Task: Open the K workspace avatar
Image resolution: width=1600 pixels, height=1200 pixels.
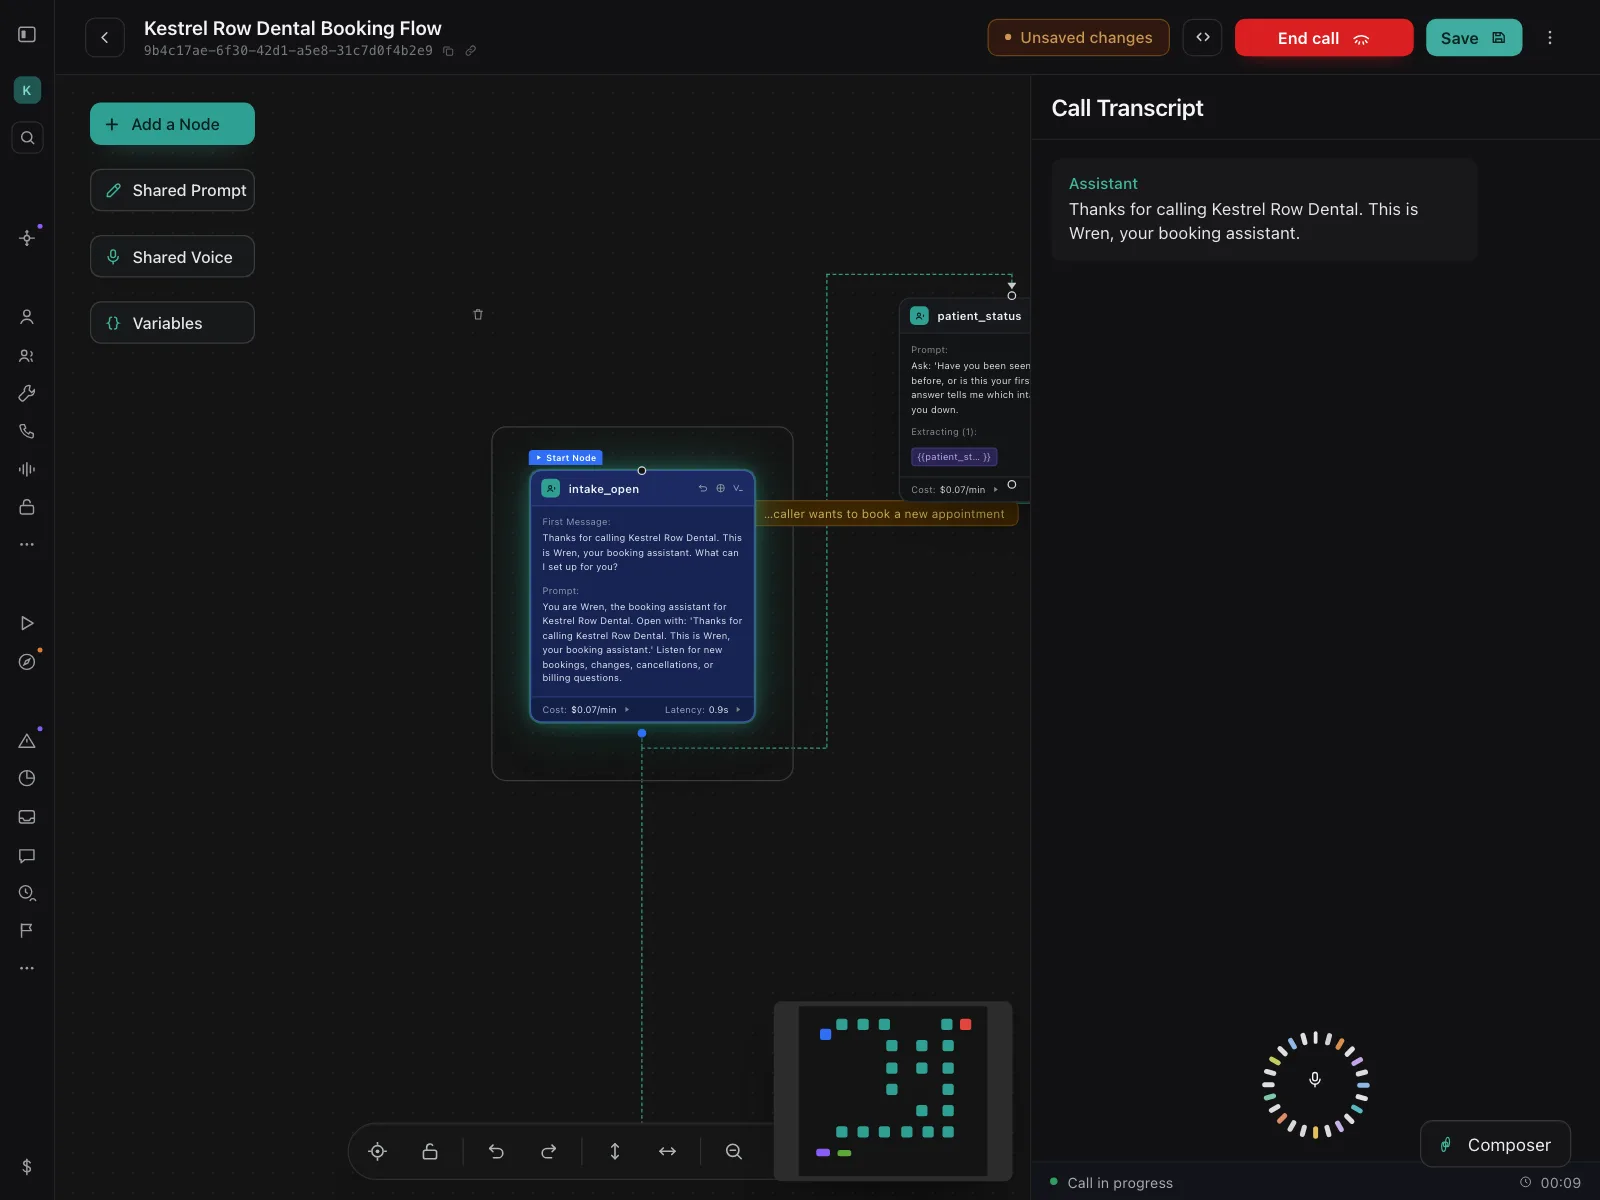Action: [27, 90]
